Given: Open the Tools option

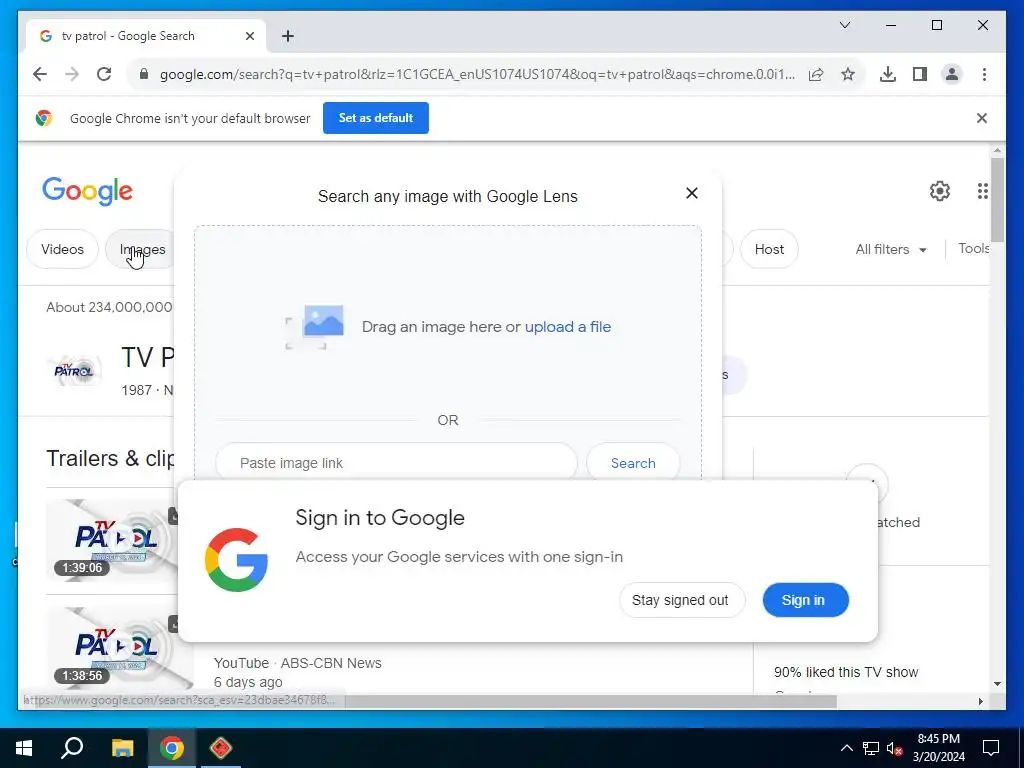Looking at the screenshot, I should pyautogui.click(x=974, y=248).
